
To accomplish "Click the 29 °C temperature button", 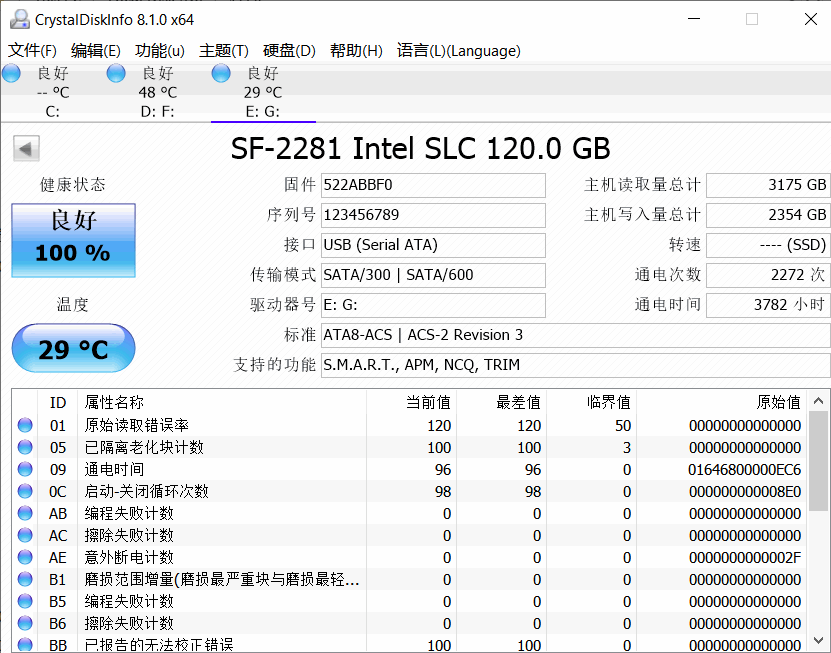I will [x=73, y=349].
